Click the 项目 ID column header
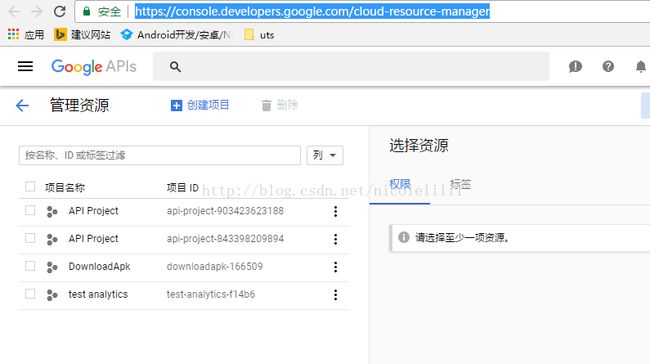The image size is (650, 364). [x=182, y=188]
